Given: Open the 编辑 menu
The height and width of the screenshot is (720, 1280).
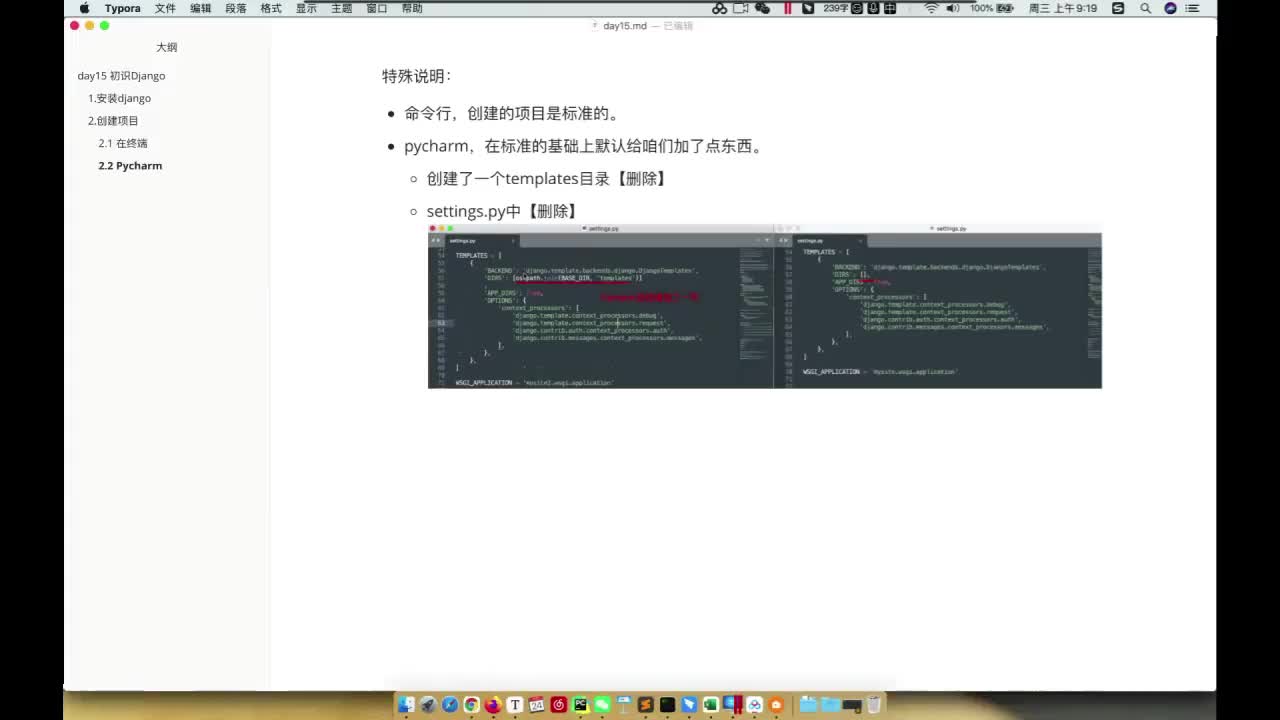Looking at the screenshot, I should click(200, 8).
